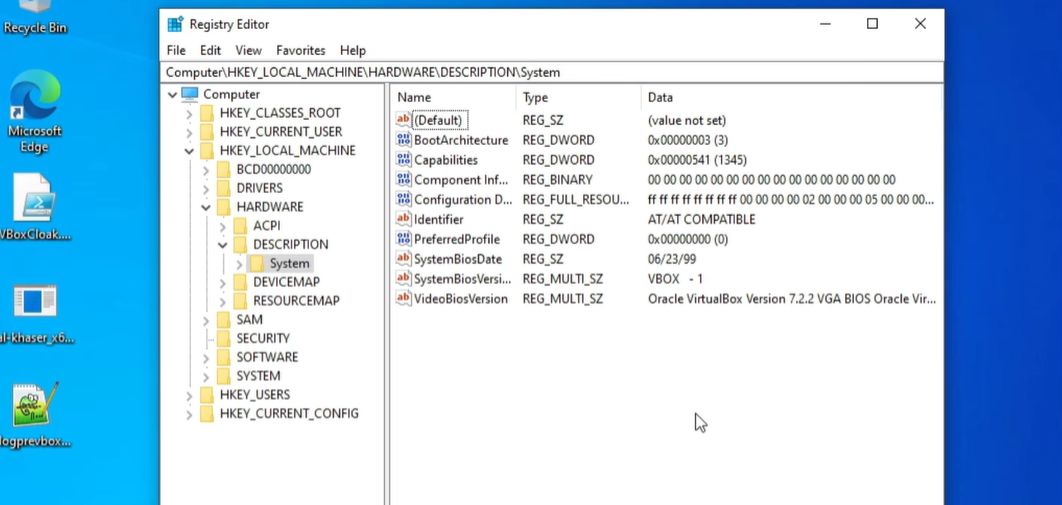Expand the HKEY_CLASSES_ROOT key
Image resolution: width=1062 pixels, height=505 pixels.
190,114
